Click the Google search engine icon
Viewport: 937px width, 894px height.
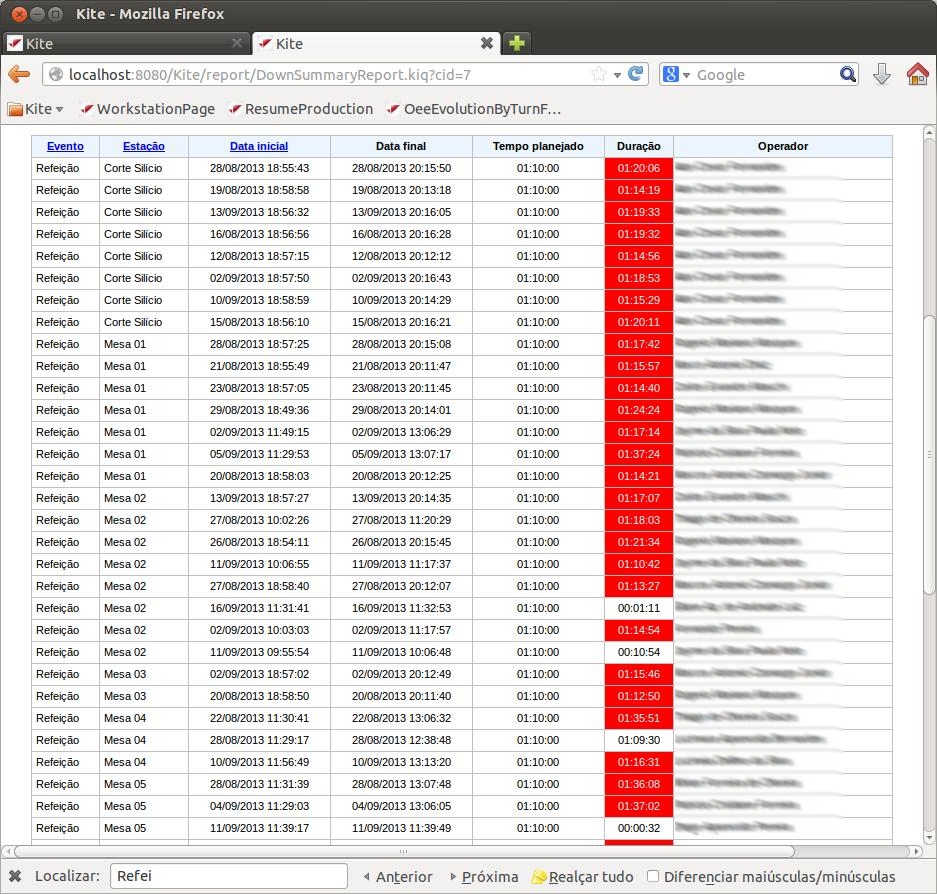click(x=670, y=74)
